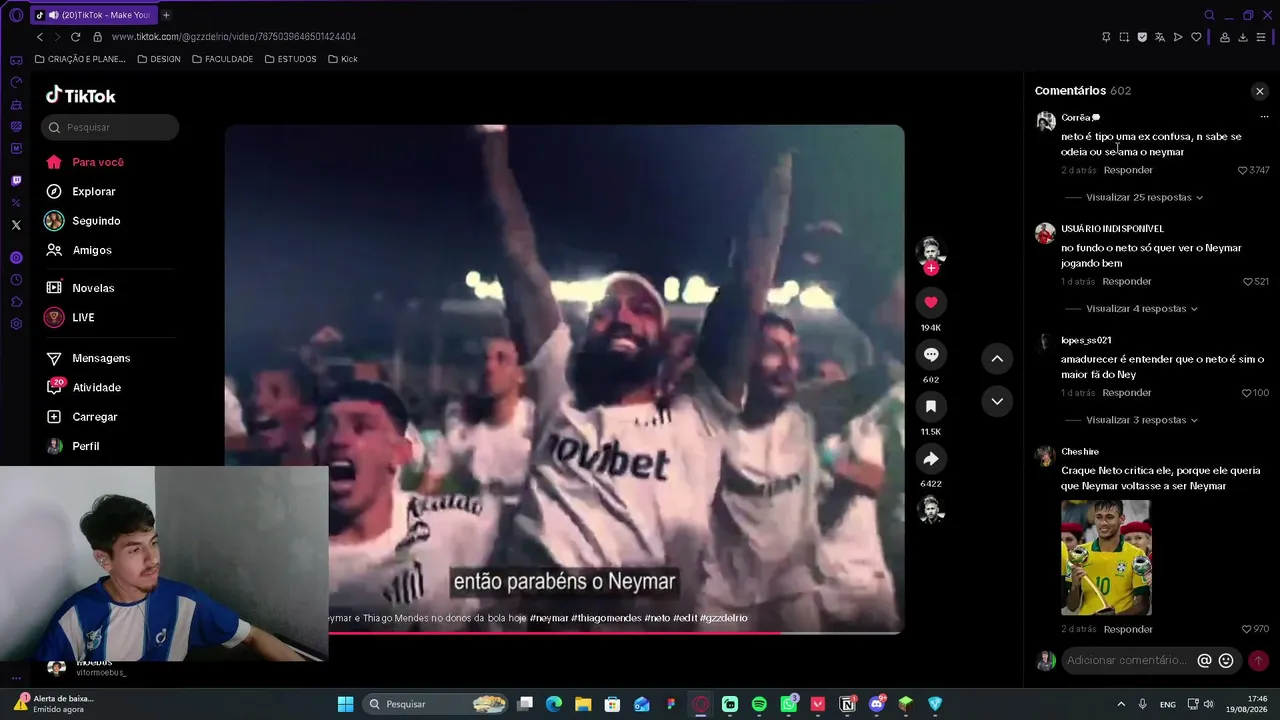This screenshot has height=720, width=1280.
Task: Seek the video using the red progress bar
Action: (565, 632)
